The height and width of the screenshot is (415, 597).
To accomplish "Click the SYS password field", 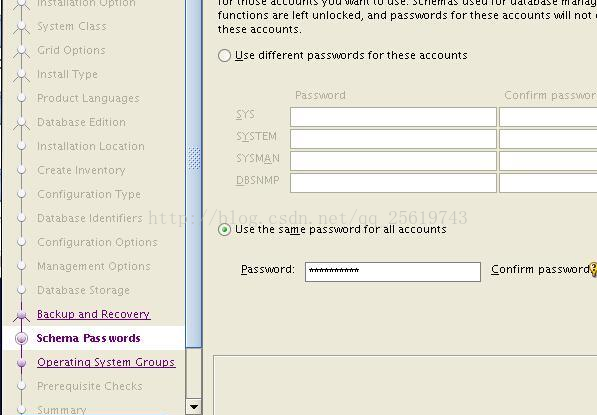I will 393,117.
